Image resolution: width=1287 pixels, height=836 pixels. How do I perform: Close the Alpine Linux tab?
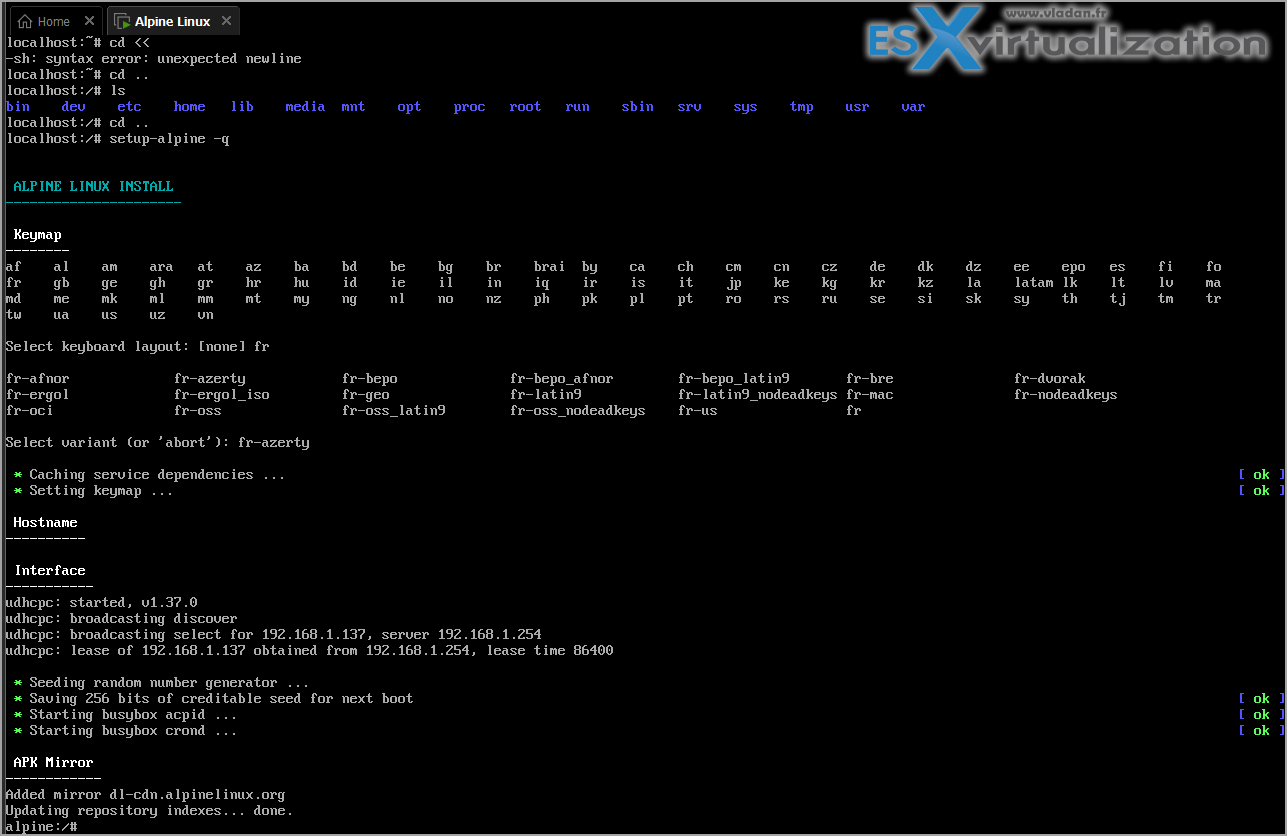pyautogui.click(x=225, y=21)
